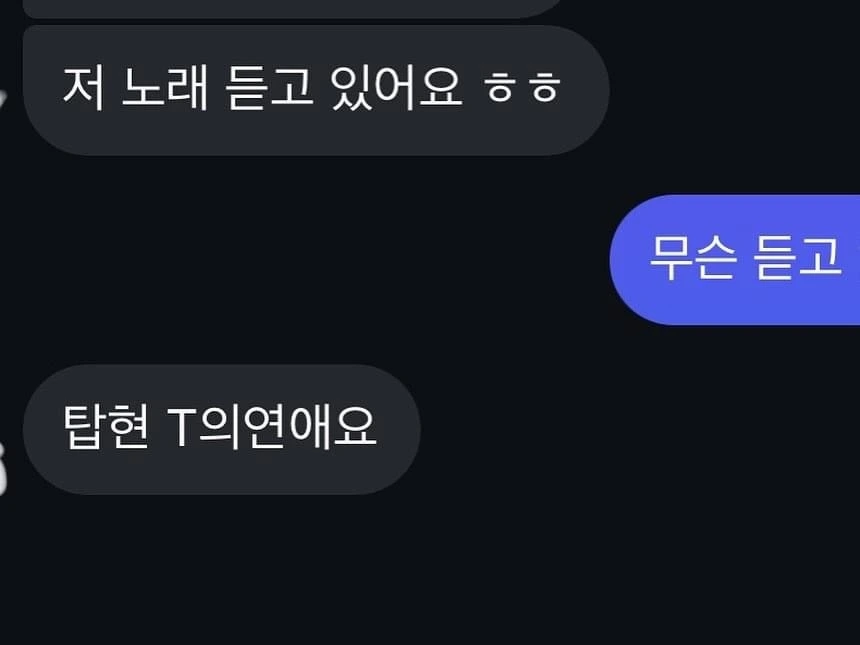Click 'T의연애요' in the last message
The image size is (860, 645).
(272, 427)
